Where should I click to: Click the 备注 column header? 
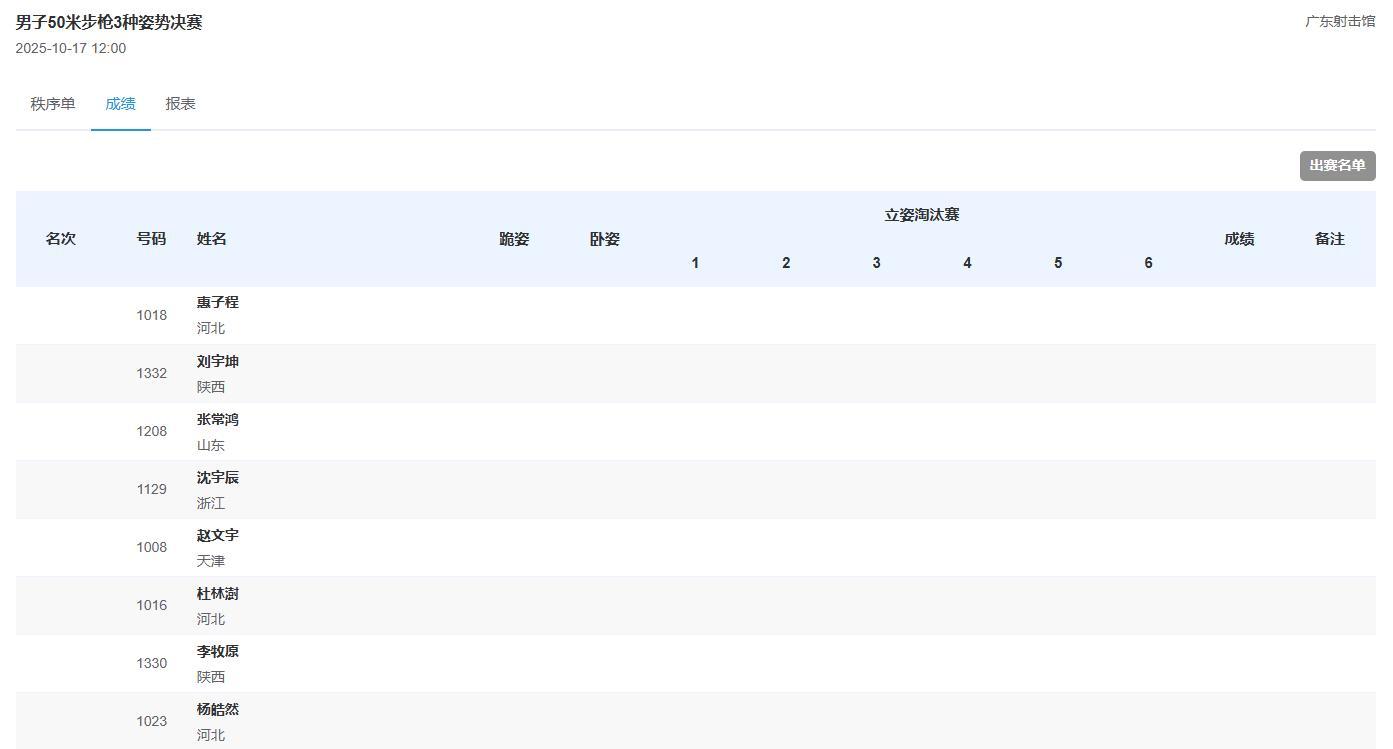pyautogui.click(x=1329, y=239)
